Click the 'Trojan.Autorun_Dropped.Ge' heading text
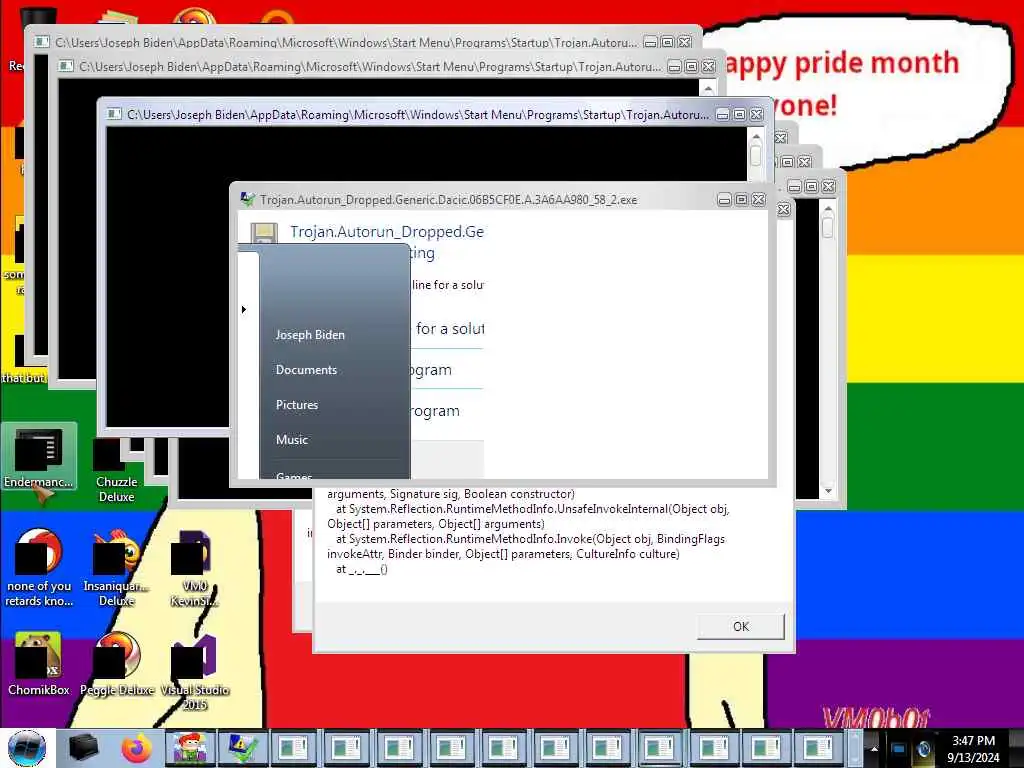 387,232
